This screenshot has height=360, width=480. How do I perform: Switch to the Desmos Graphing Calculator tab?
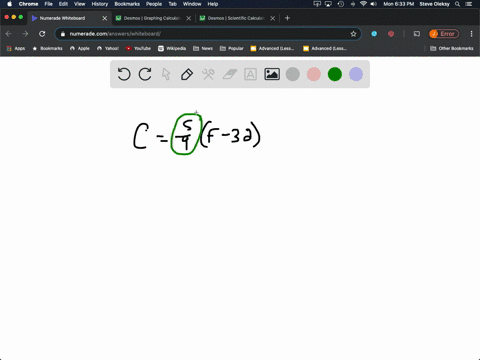tap(152, 18)
